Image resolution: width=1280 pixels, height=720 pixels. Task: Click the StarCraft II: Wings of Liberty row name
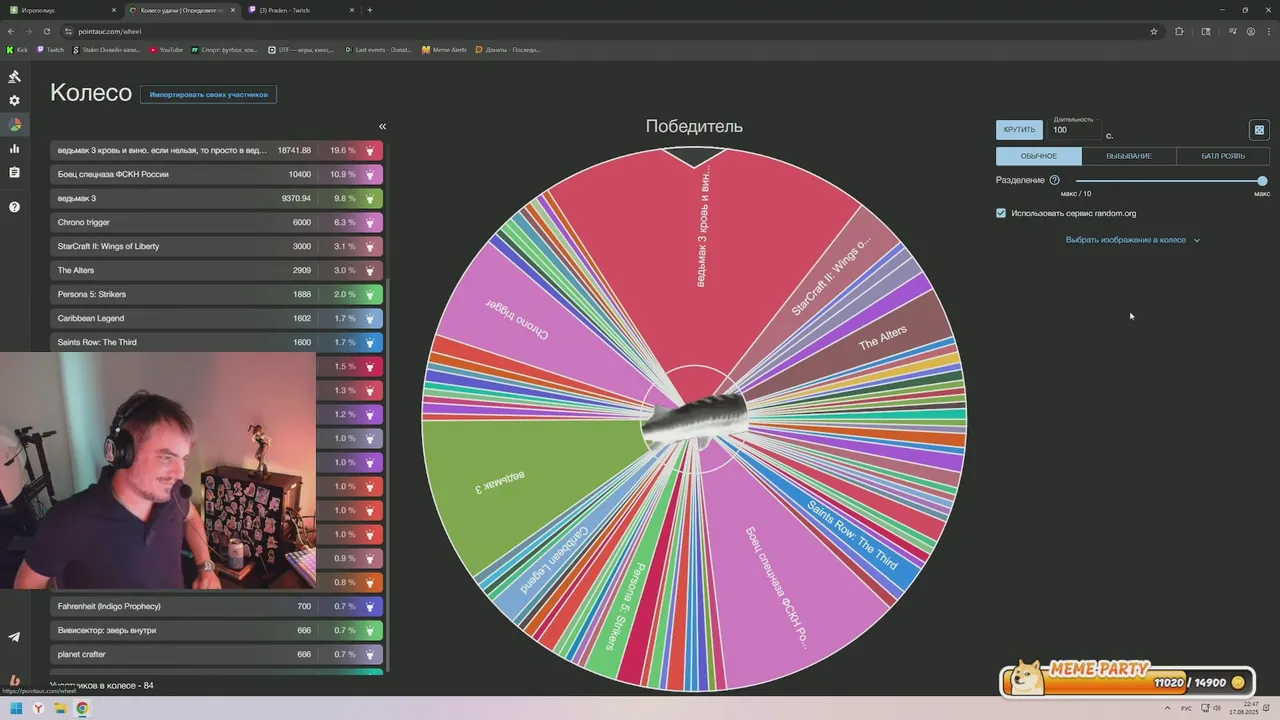(108, 246)
